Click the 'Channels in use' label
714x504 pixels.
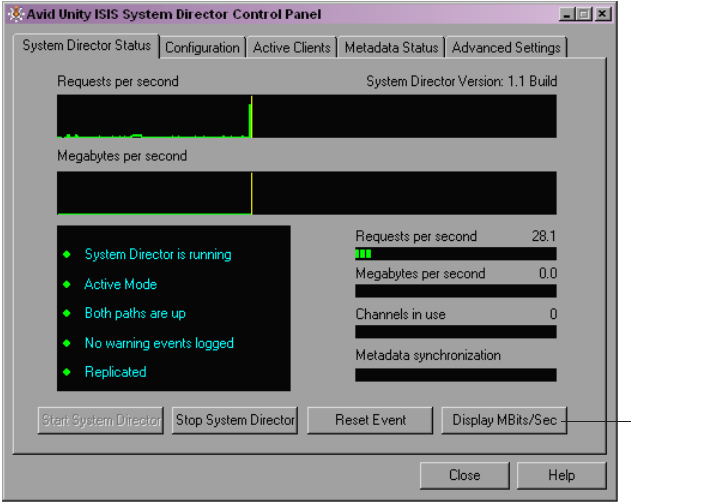click(400, 314)
